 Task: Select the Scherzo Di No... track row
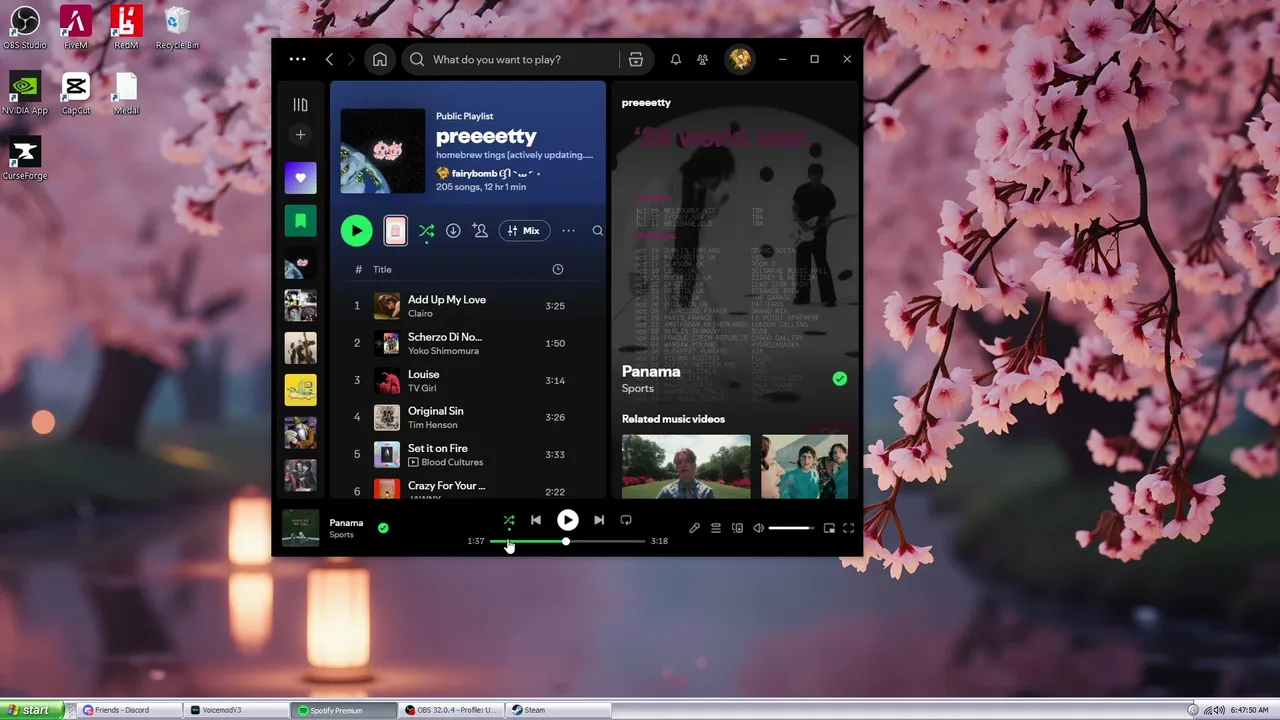tap(468, 343)
